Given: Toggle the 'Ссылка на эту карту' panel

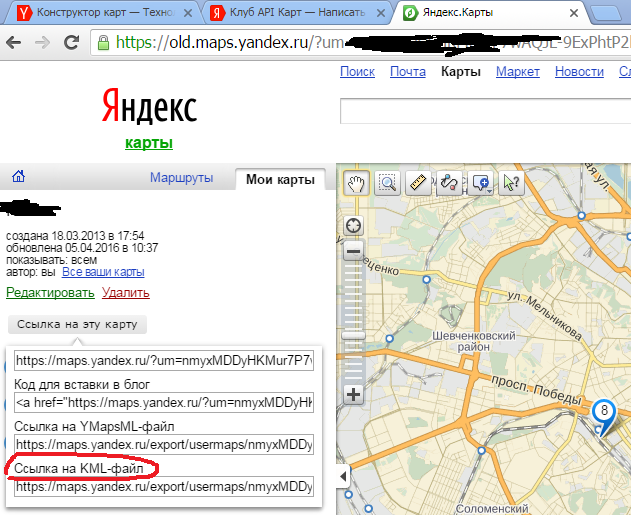Looking at the screenshot, I should point(77,324).
